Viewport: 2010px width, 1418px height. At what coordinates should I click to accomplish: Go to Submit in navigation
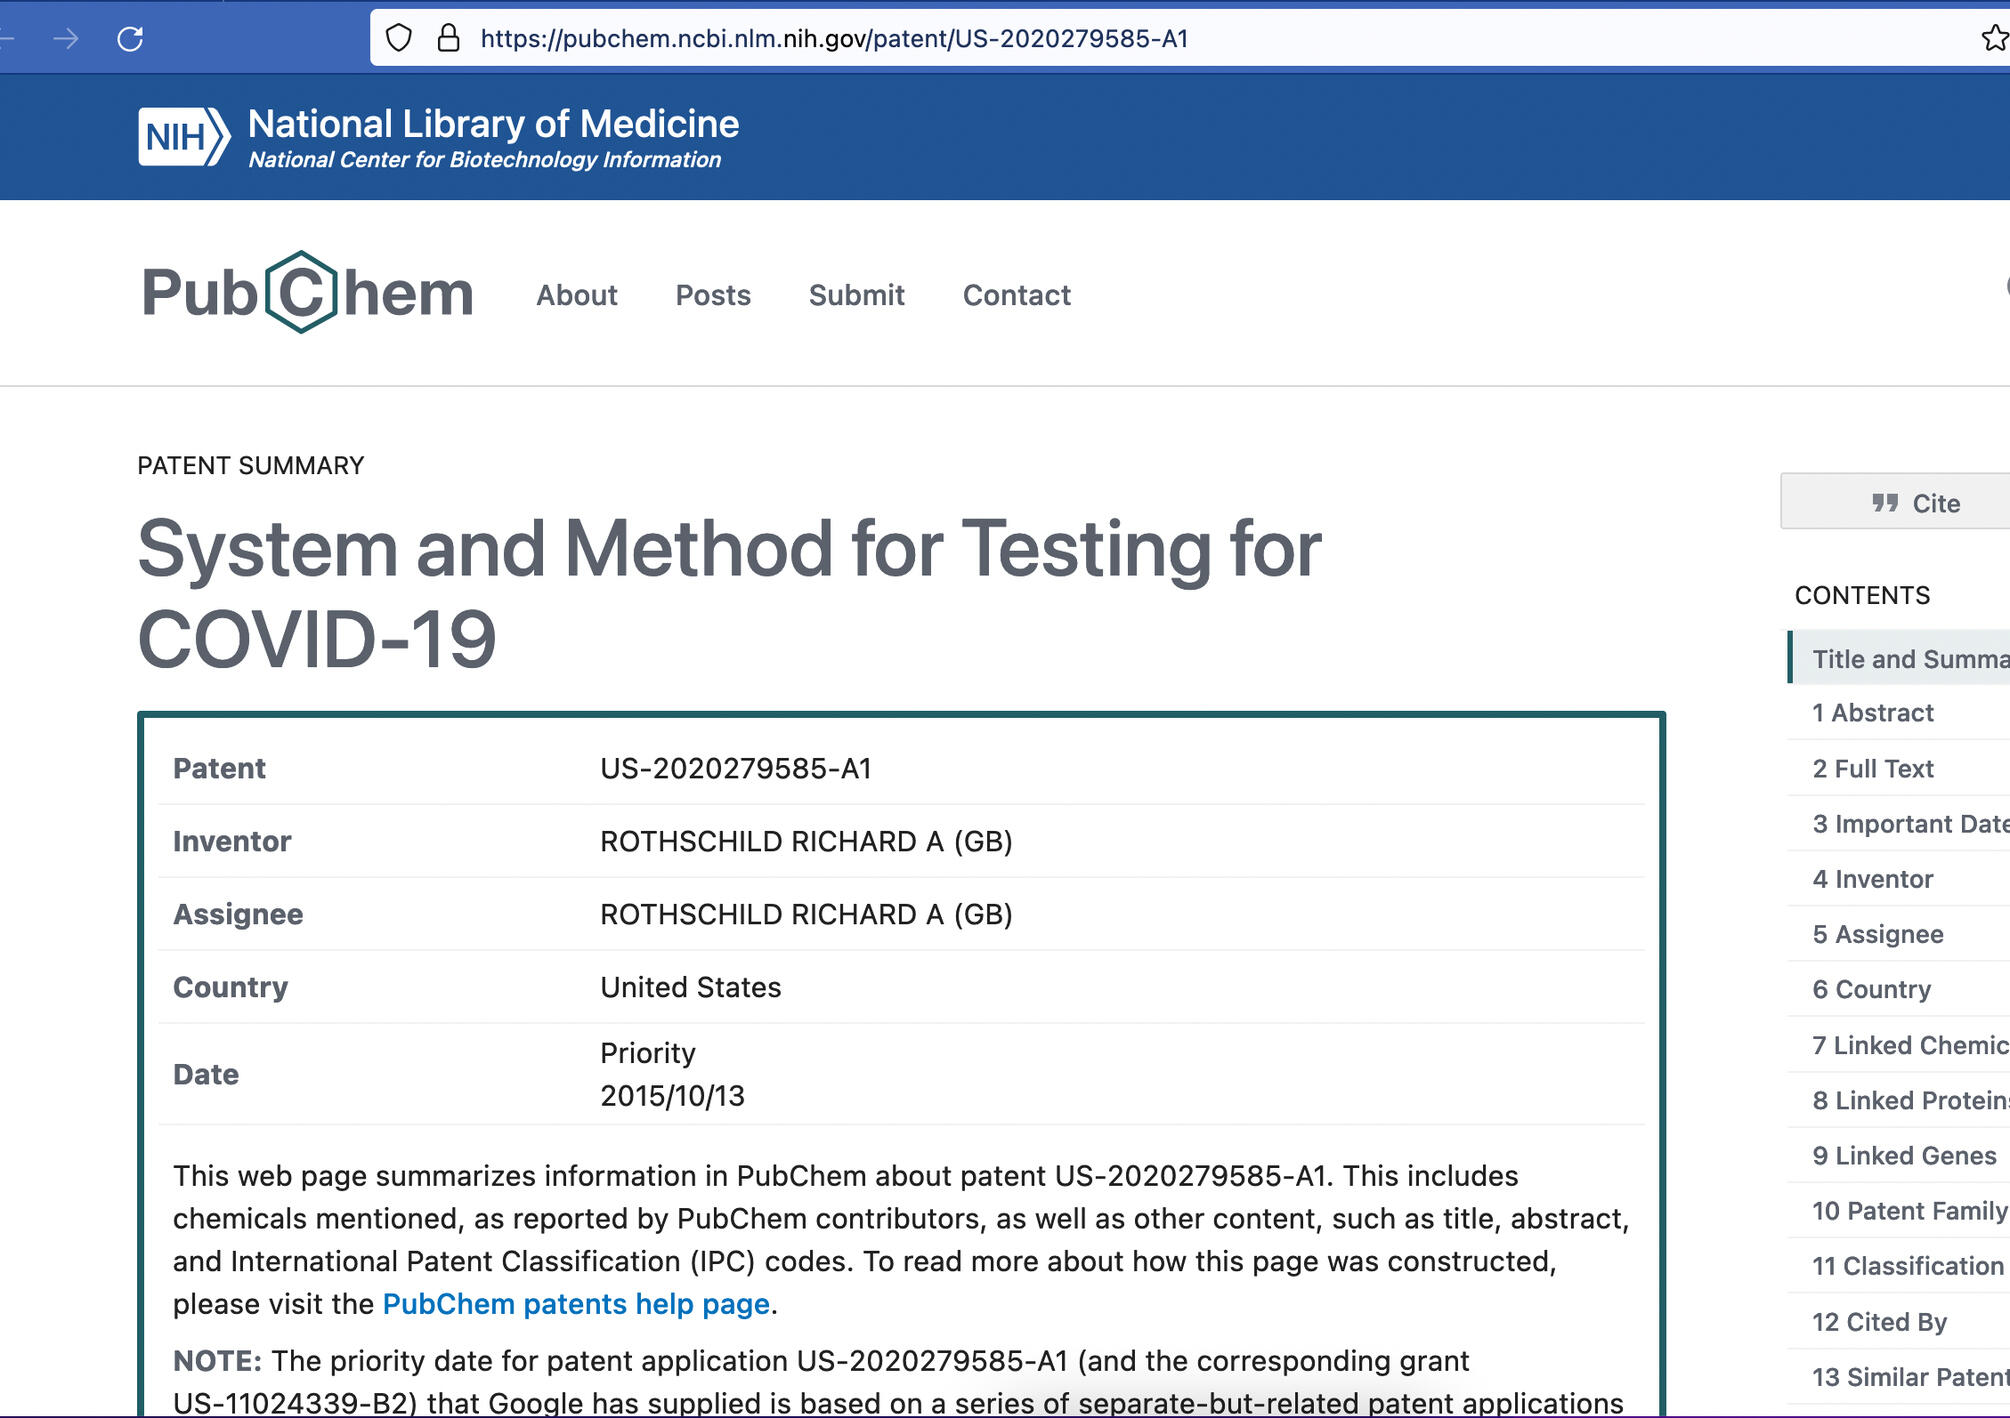click(x=857, y=295)
